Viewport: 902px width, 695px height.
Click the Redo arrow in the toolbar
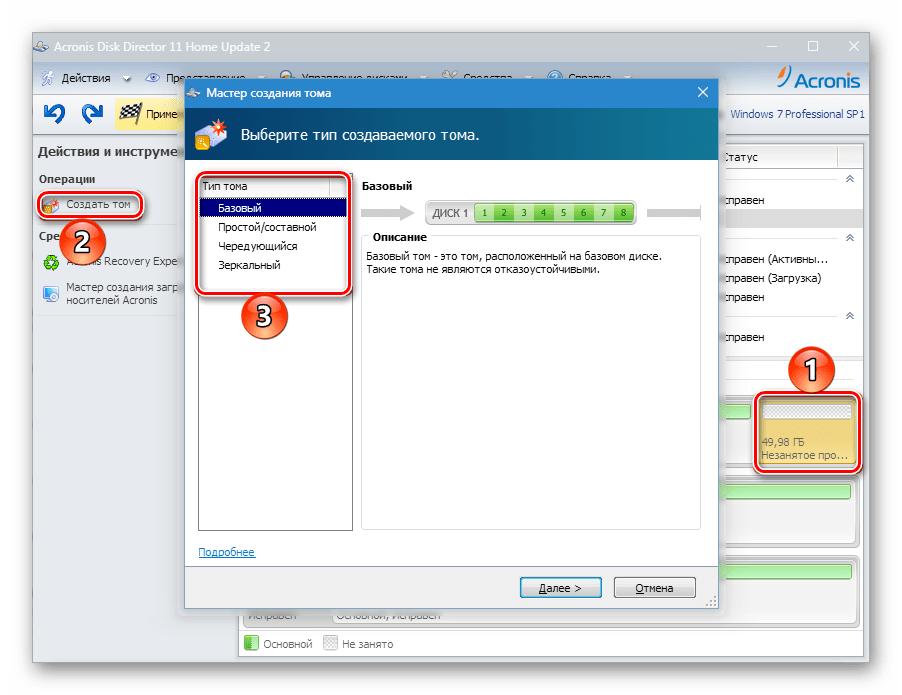(x=92, y=113)
